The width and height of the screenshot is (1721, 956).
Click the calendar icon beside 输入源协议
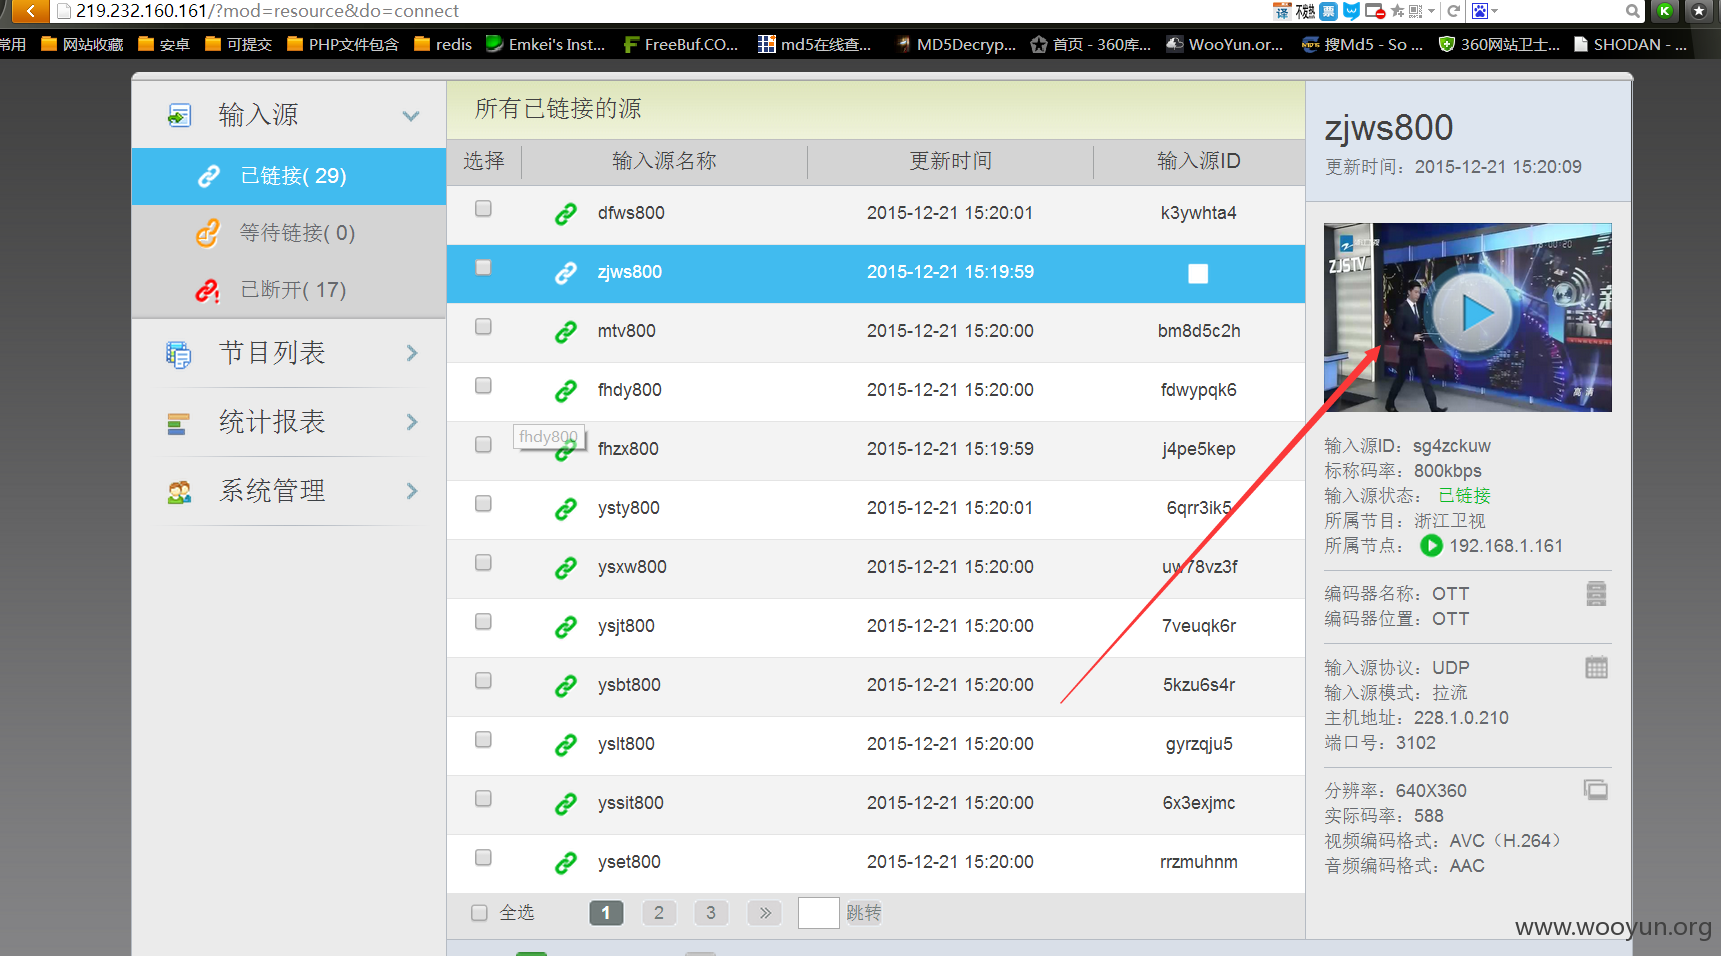[1596, 668]
